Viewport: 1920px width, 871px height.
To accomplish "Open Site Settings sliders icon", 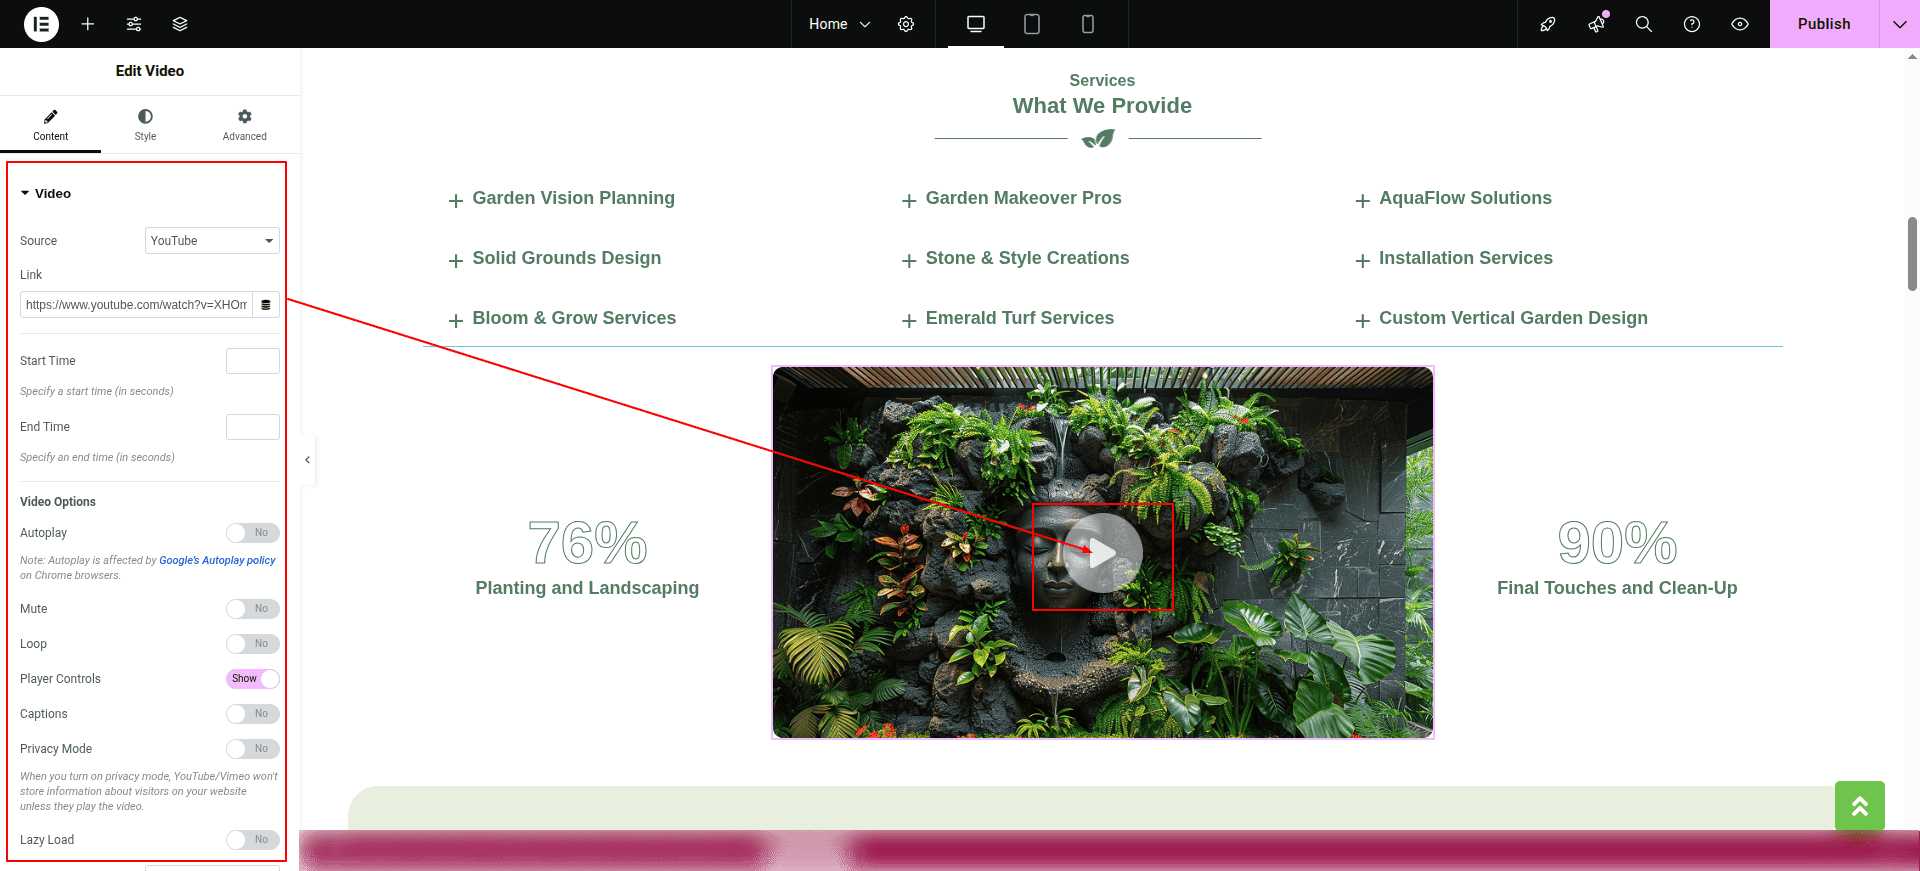I will point(134,24).
